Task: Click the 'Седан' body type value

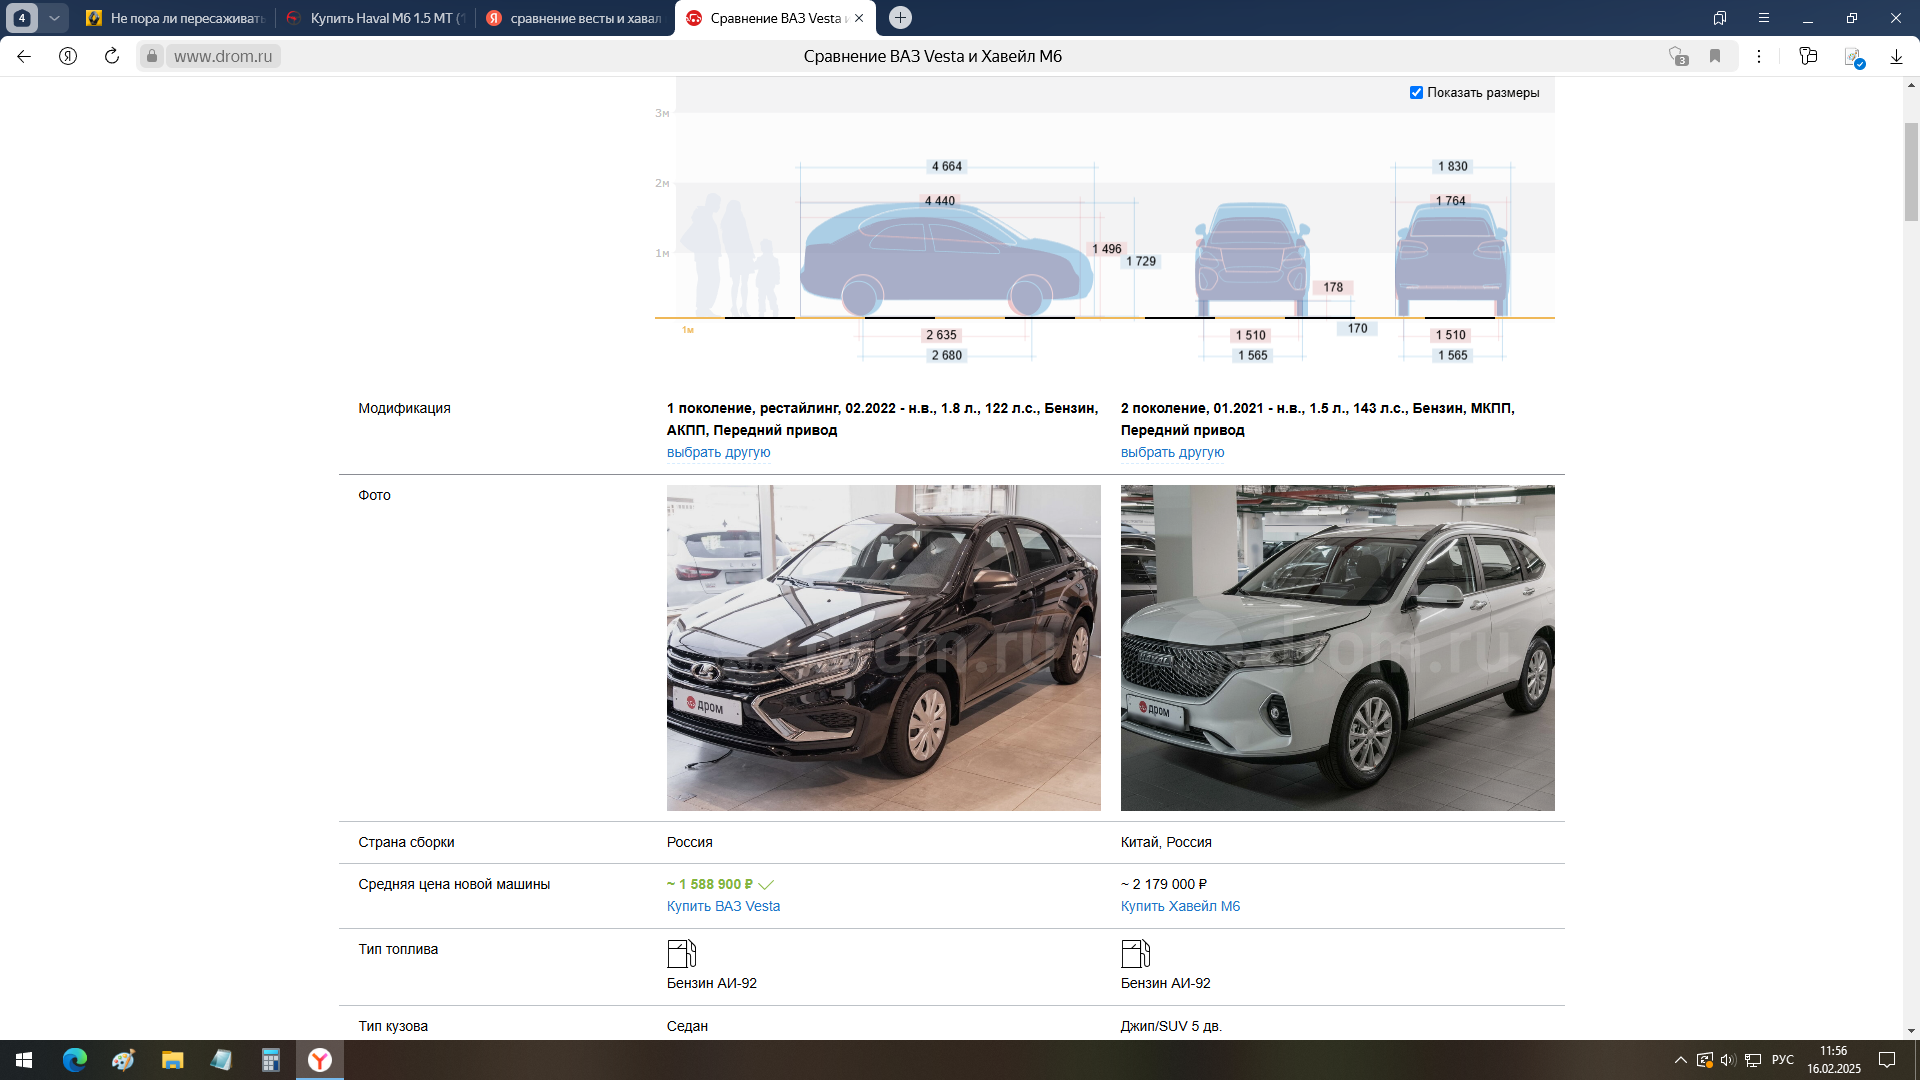Action: [x=687, y=1026]
